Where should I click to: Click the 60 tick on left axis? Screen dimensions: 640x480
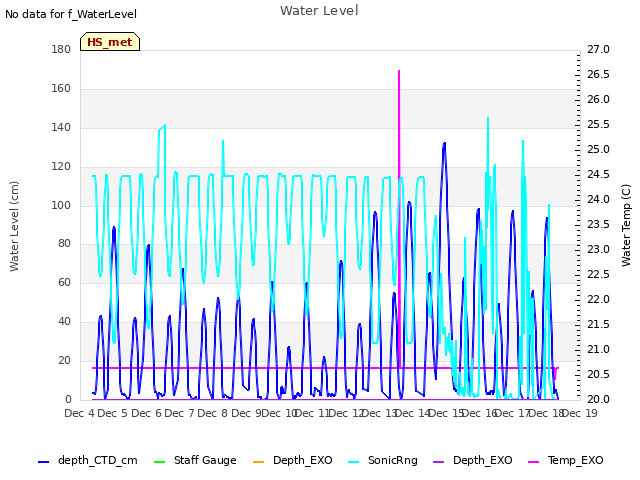[x=64, y=282]
